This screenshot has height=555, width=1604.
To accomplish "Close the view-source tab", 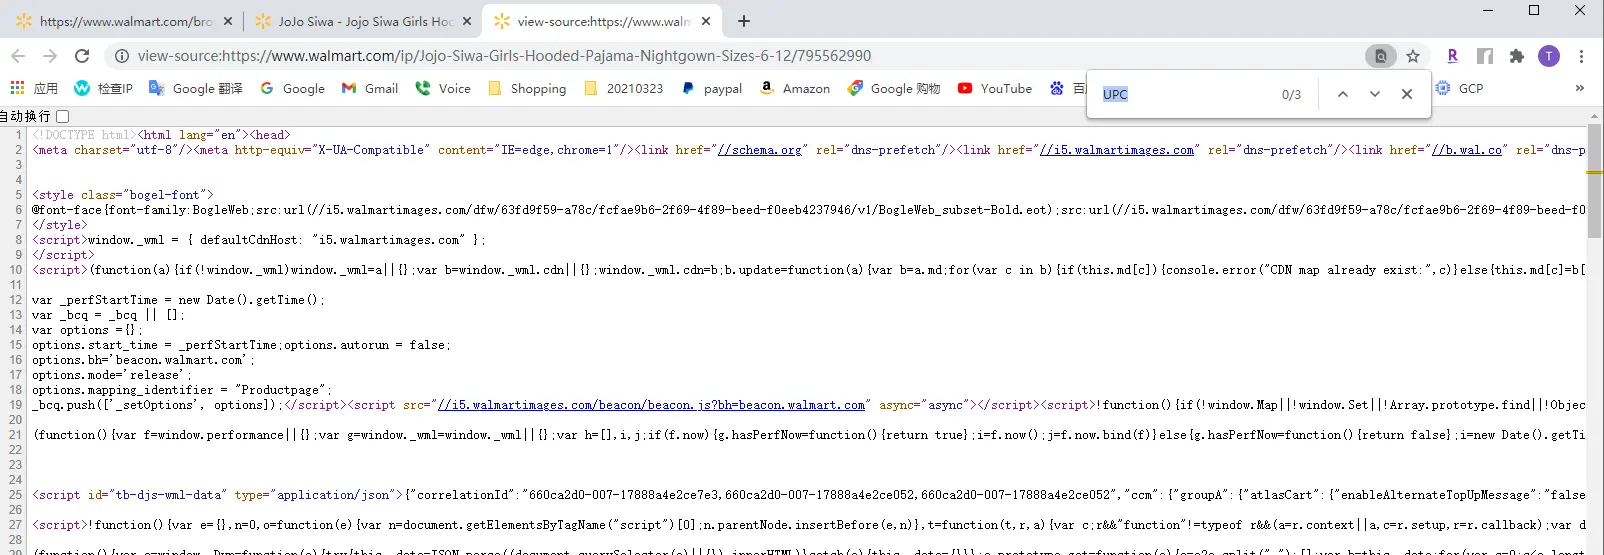I will (x=706, y=21).
